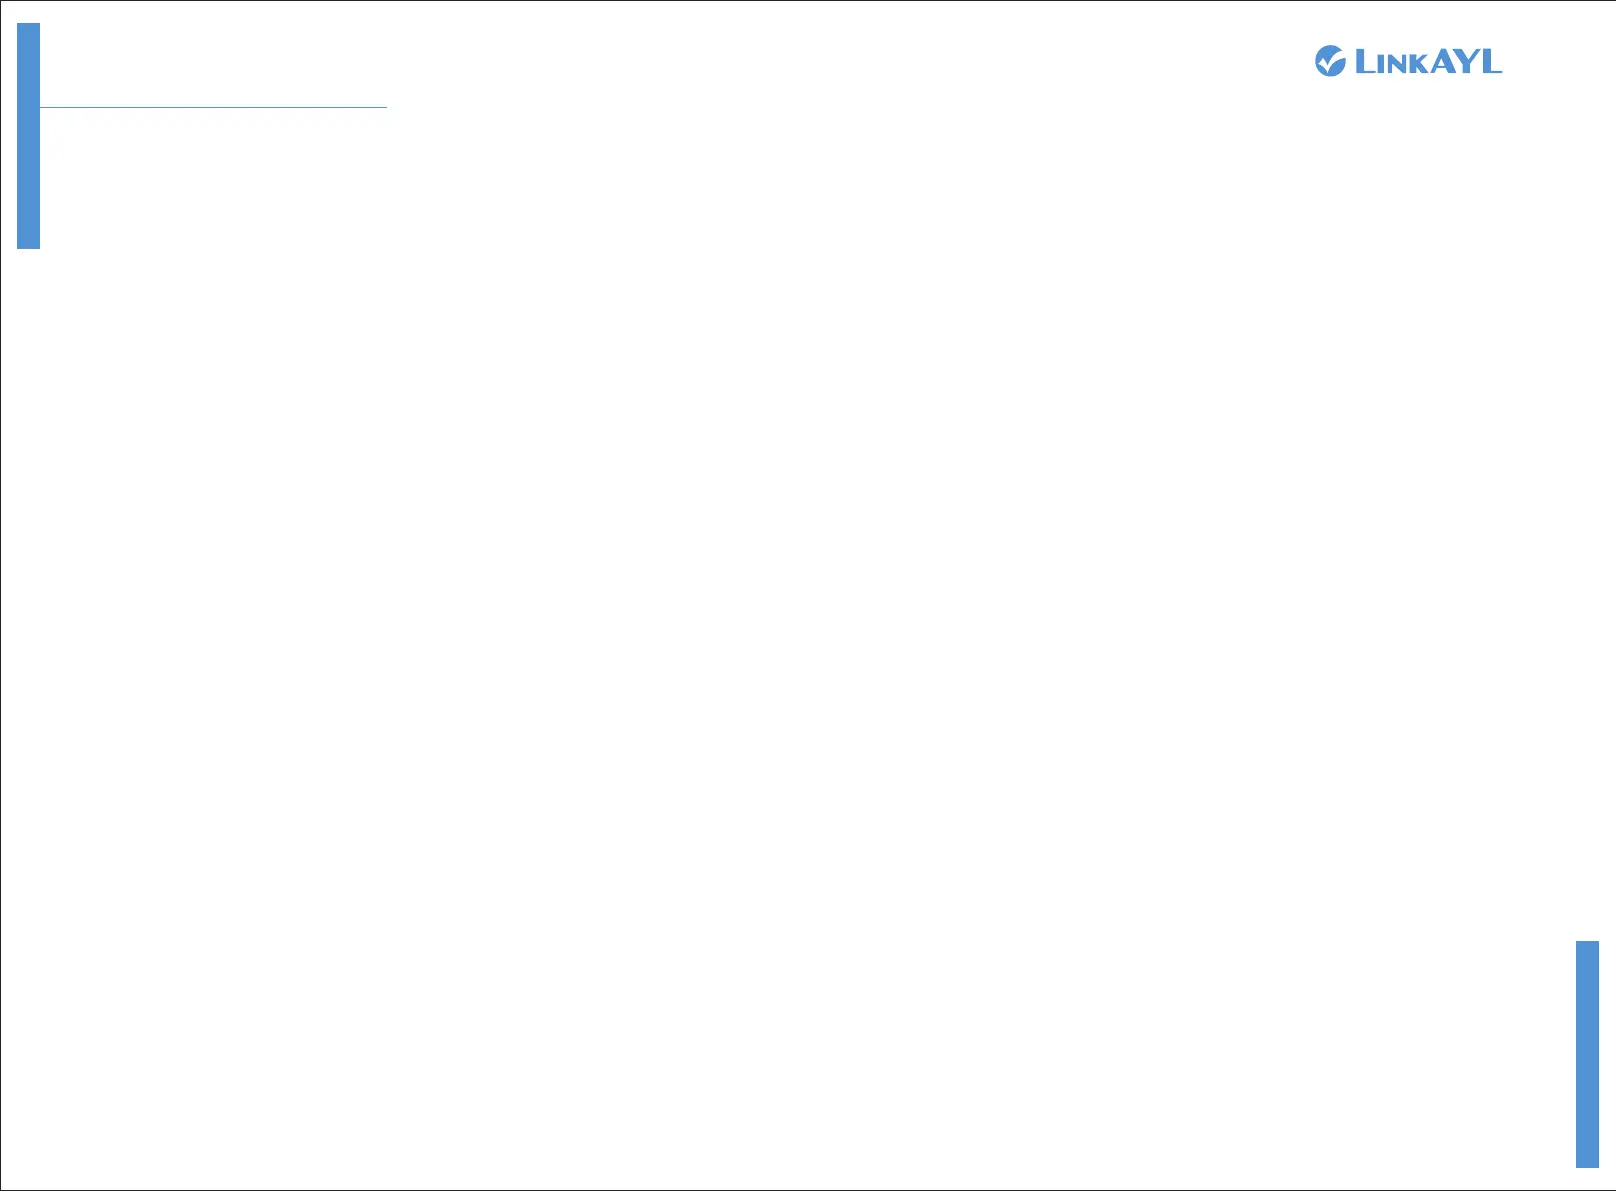Click the thin blue horizontal title underline
The image size is (1616, 1191).
point(213,107)
